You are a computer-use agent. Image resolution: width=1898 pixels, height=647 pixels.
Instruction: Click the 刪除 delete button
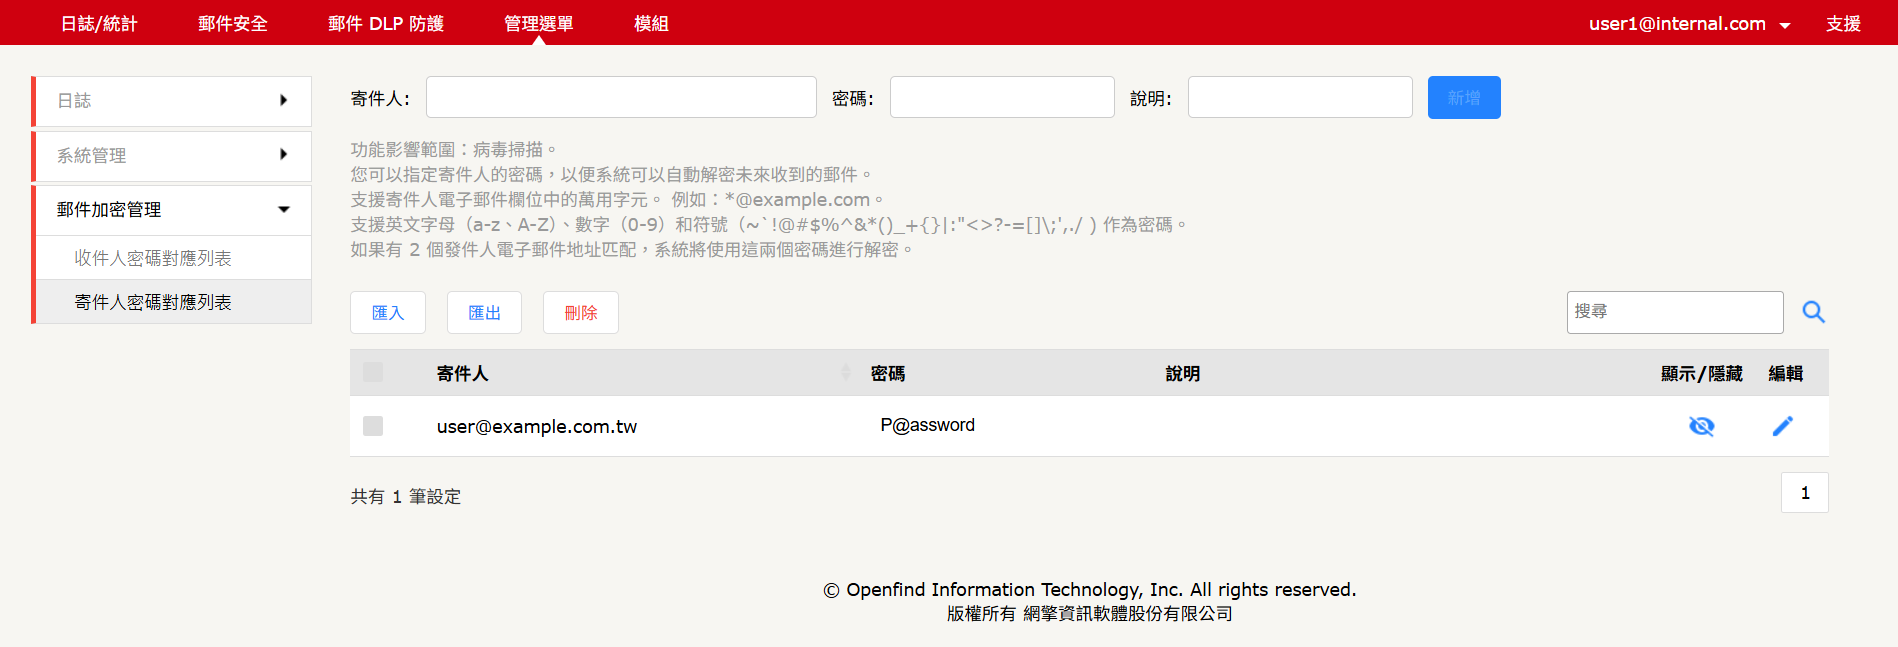coord(581,313)
